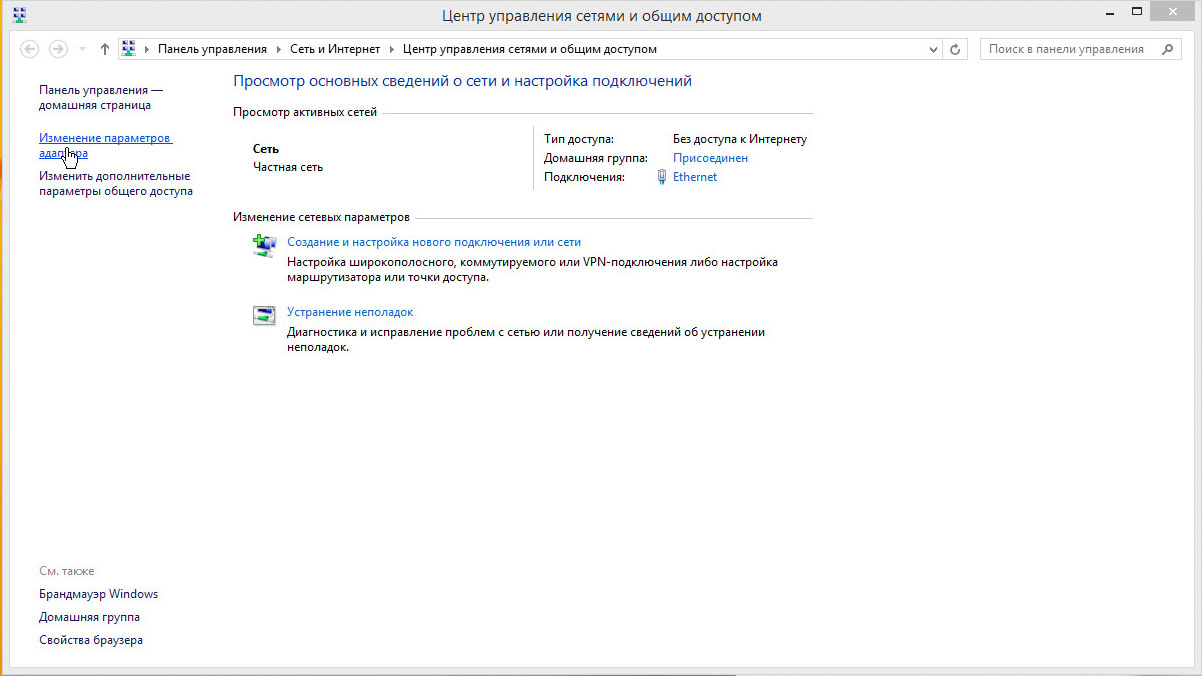This screenshot has width=1202, height=676.
Task: Click the Присоединен homegroup link
Action: click(710, 158)
